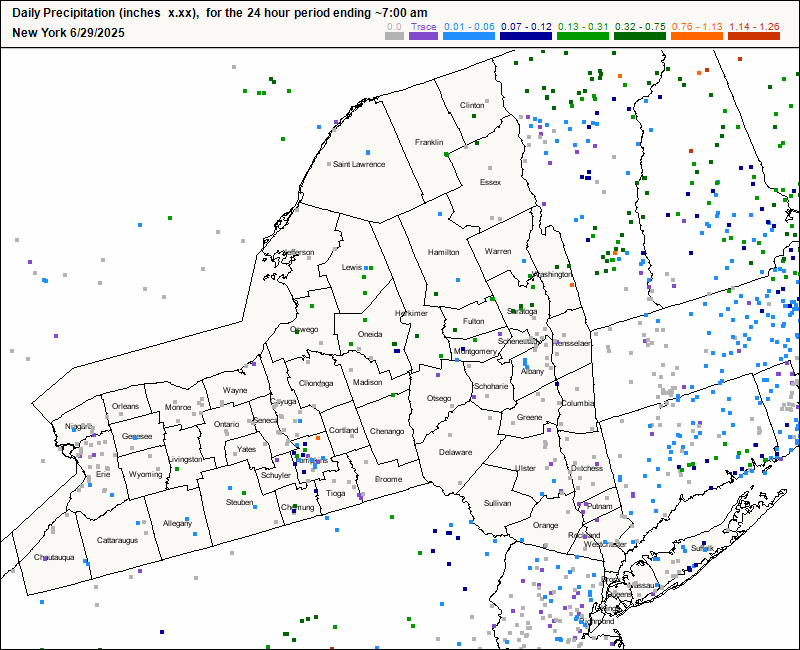Select the Ulster county label

click(525, 468)
